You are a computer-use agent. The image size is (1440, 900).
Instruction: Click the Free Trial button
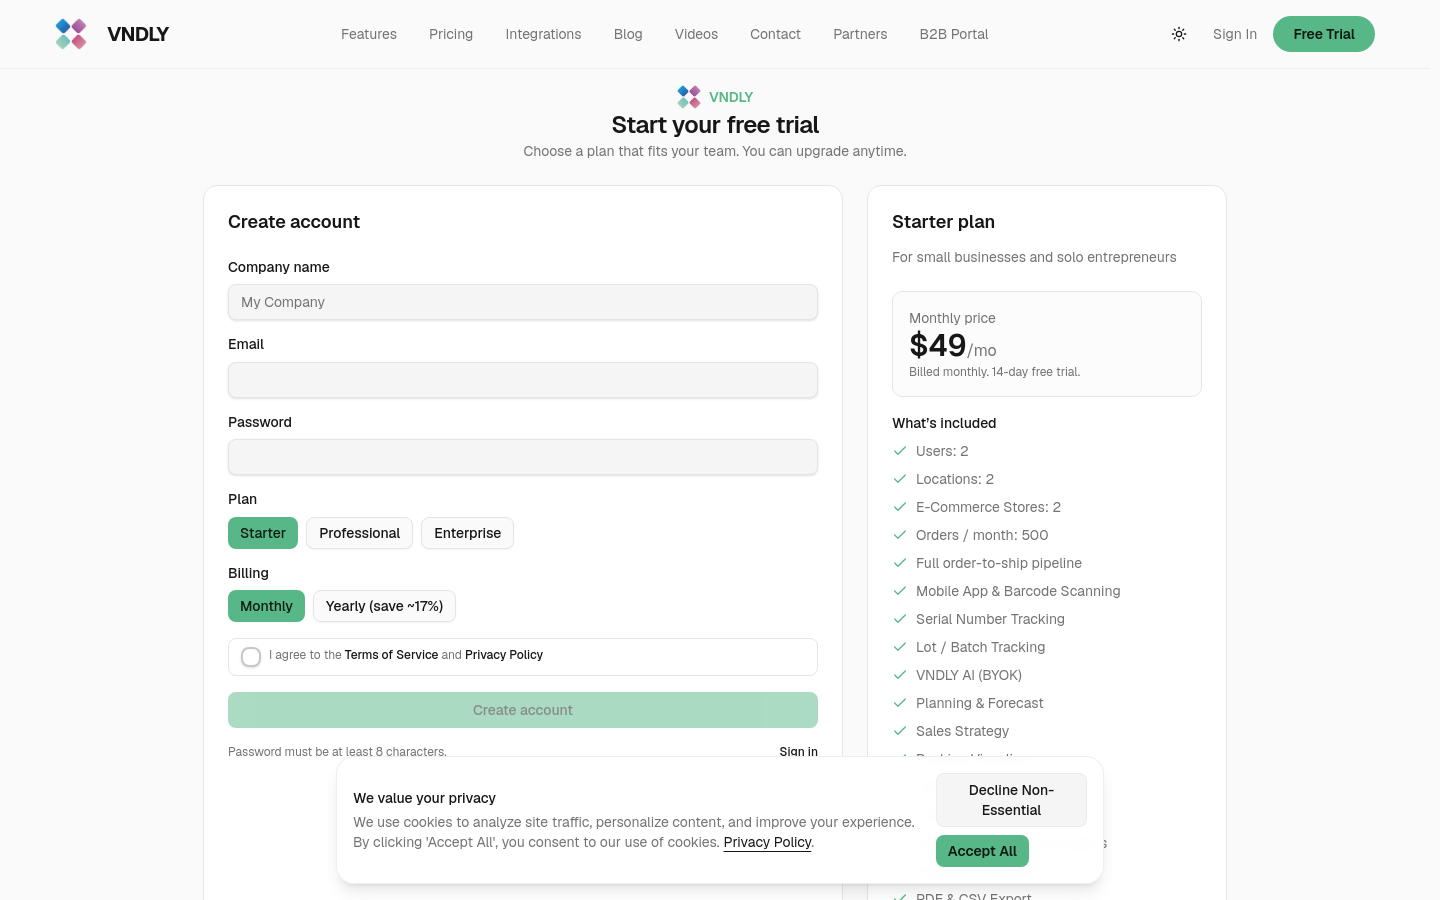1324,34
